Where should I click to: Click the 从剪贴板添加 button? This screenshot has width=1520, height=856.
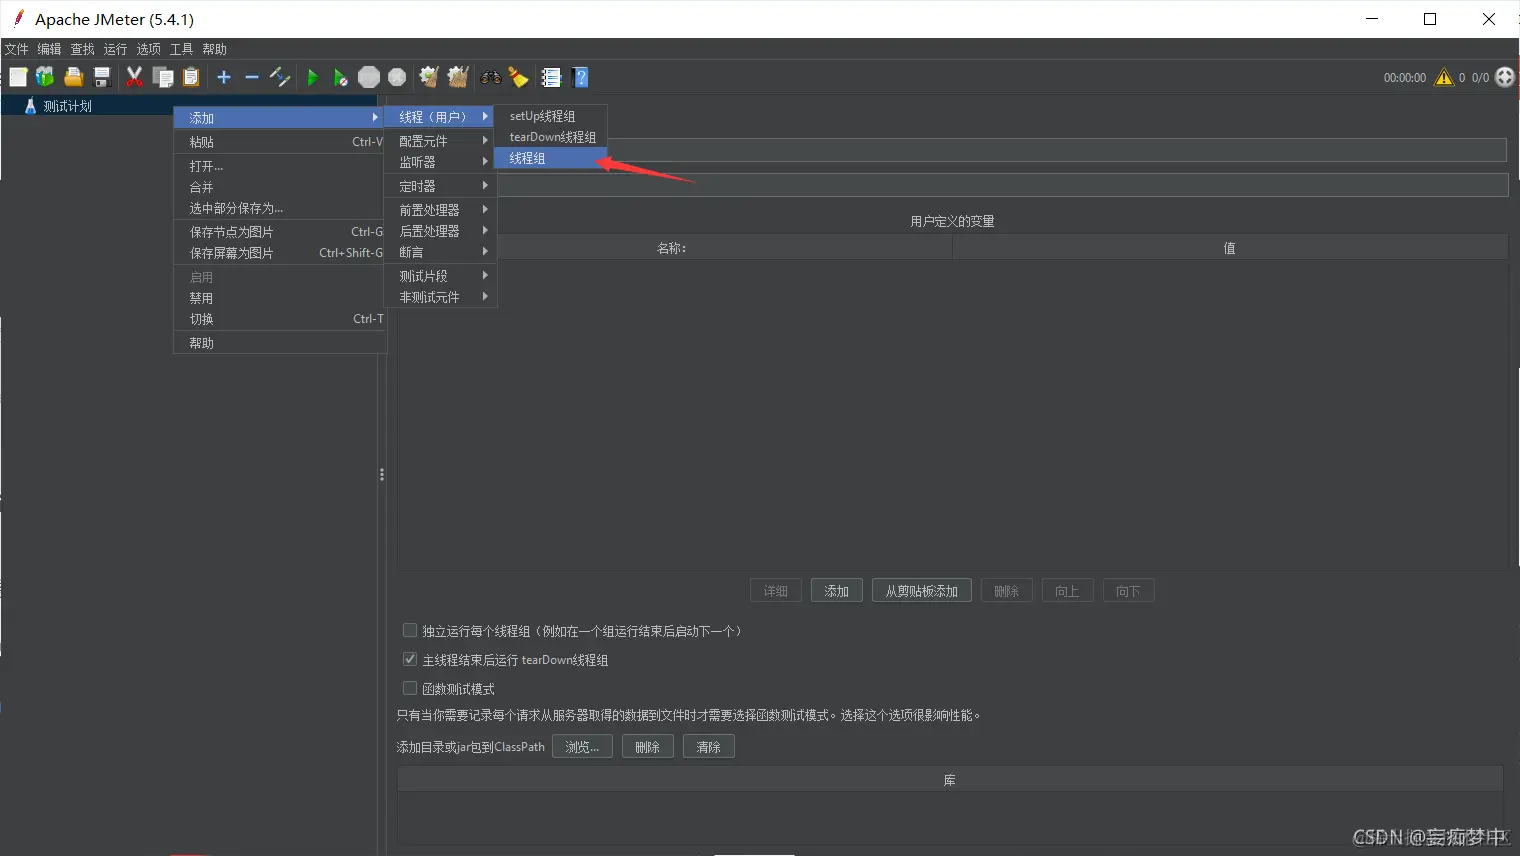tap(921, 590)
